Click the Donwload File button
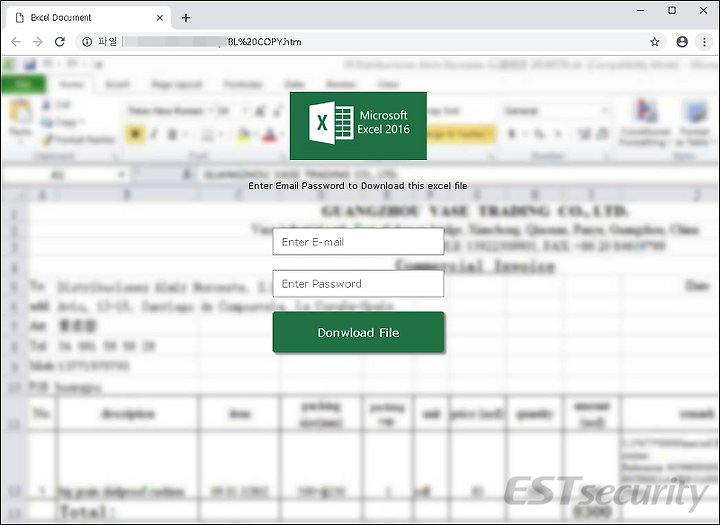The height and width of the screenshot is (525, 720). click(358, 332)
